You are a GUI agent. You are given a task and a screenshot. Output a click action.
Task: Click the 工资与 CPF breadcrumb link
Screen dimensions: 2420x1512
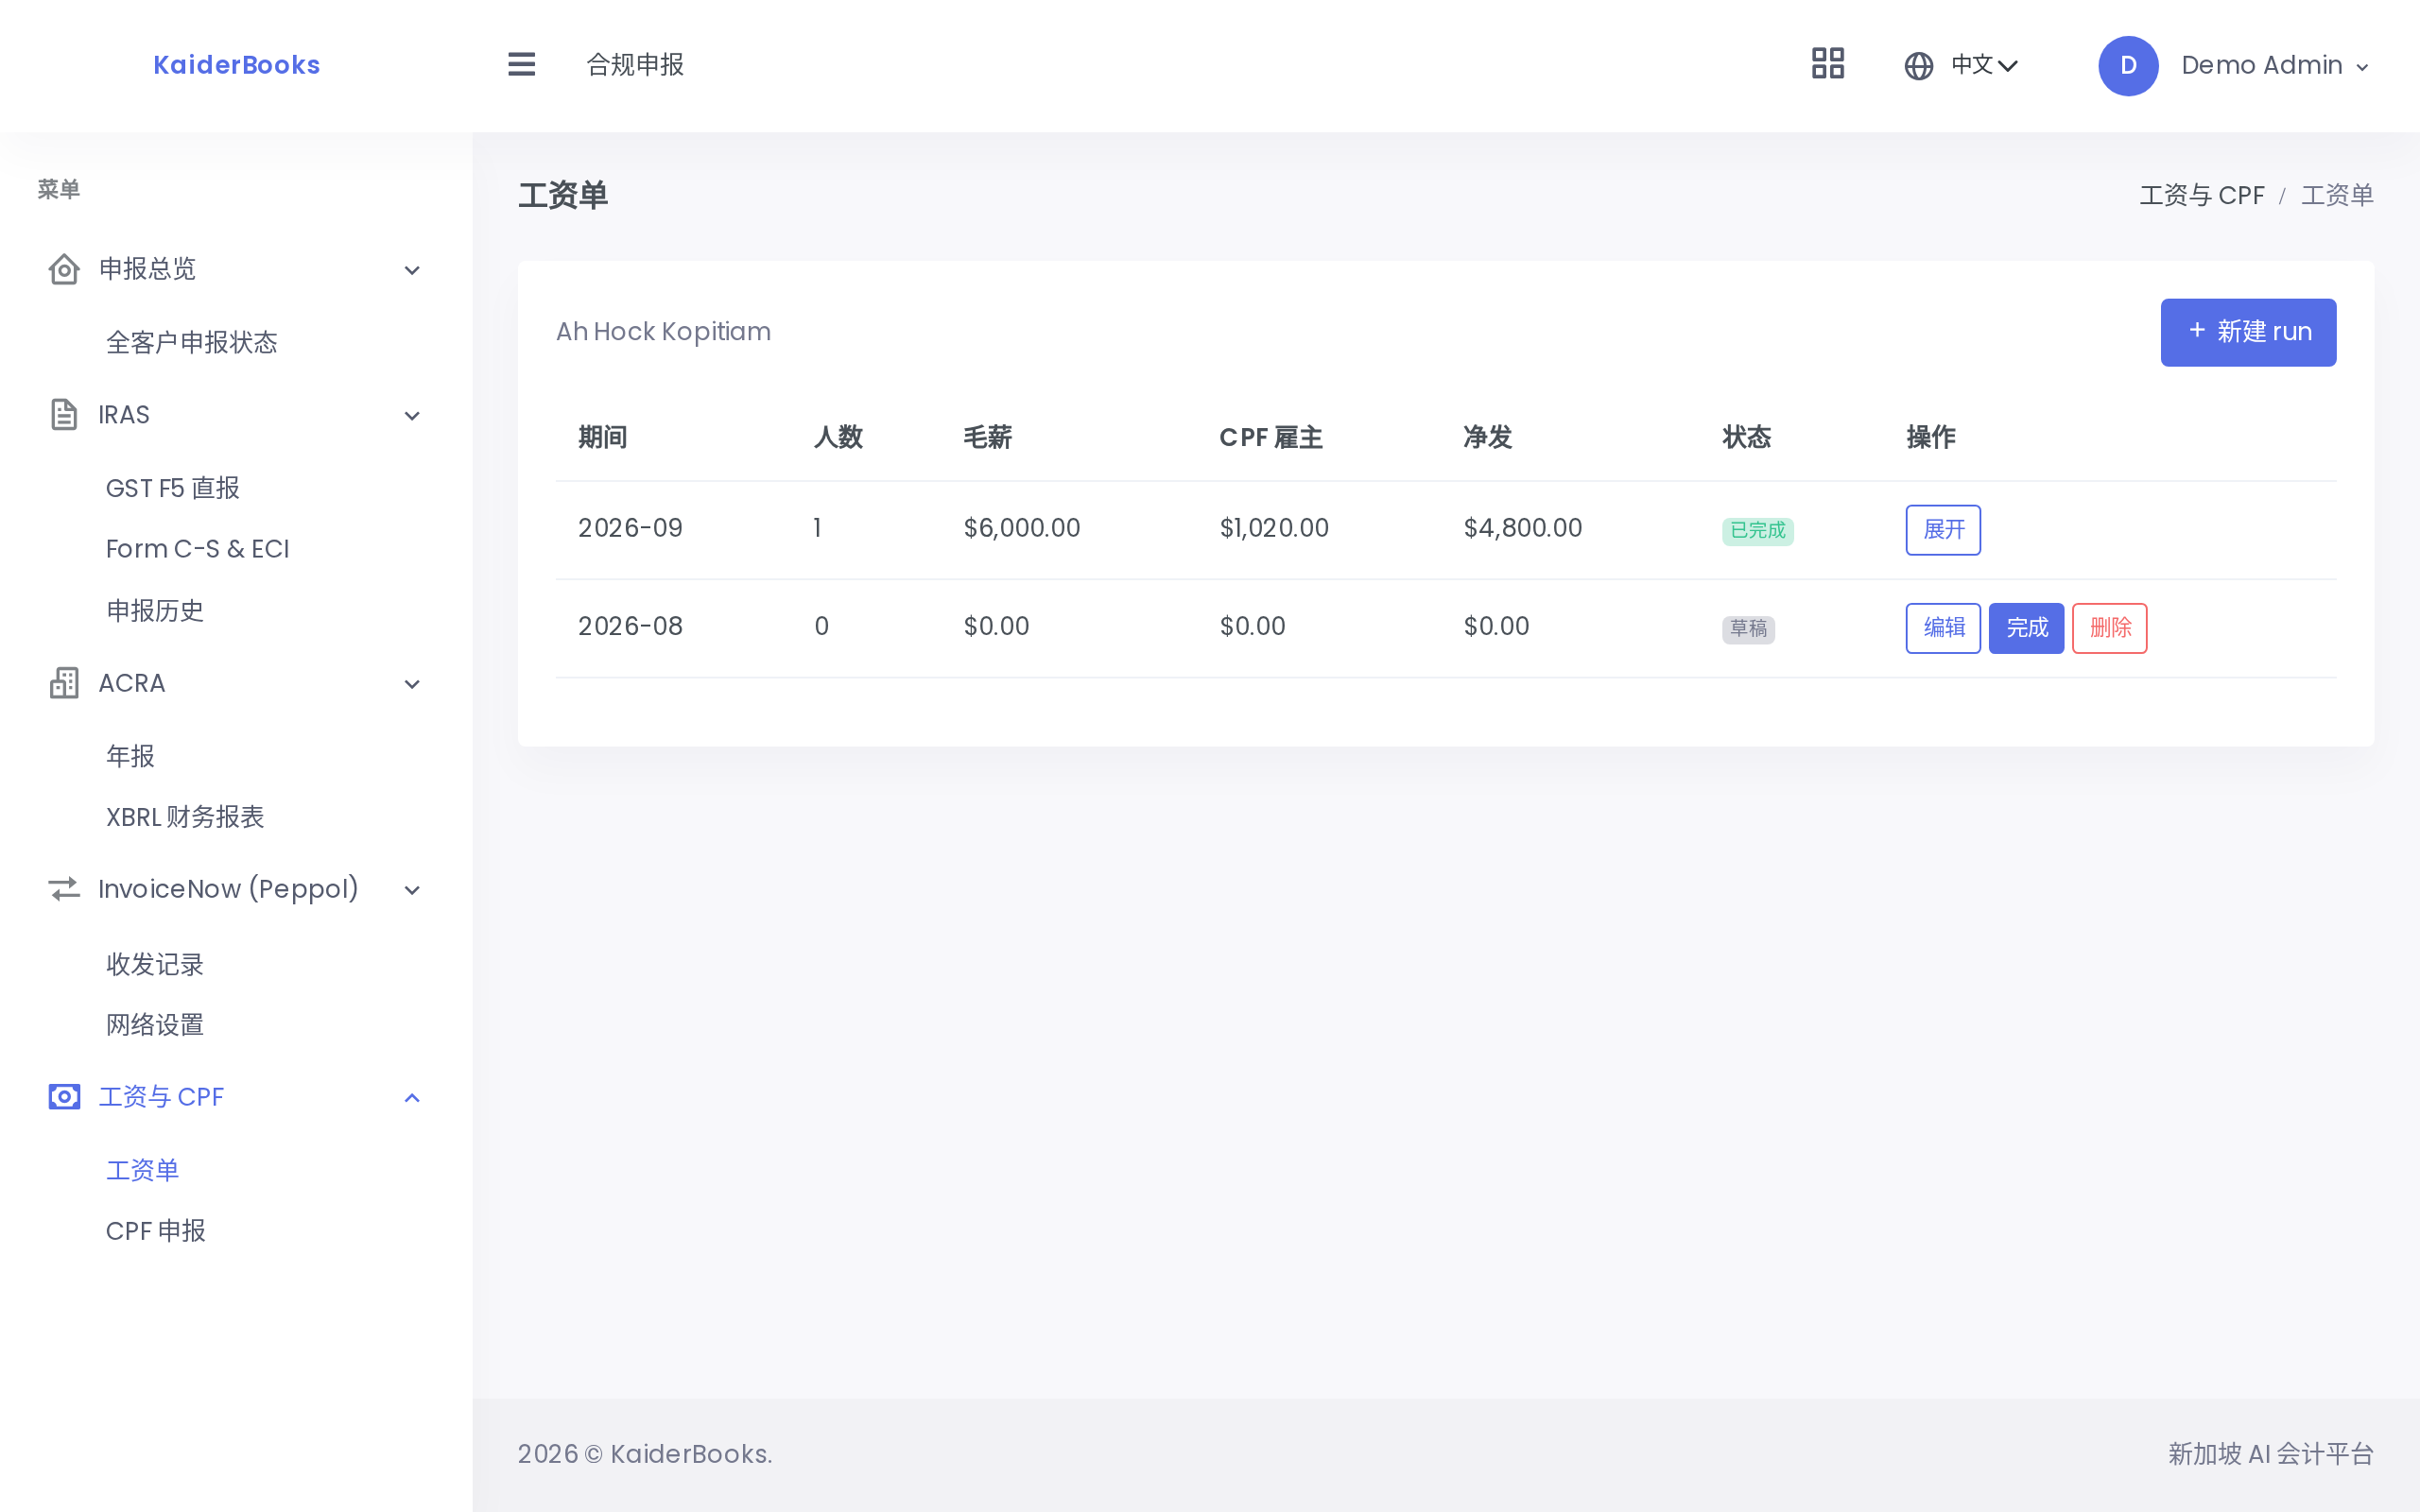[2201, 195]
